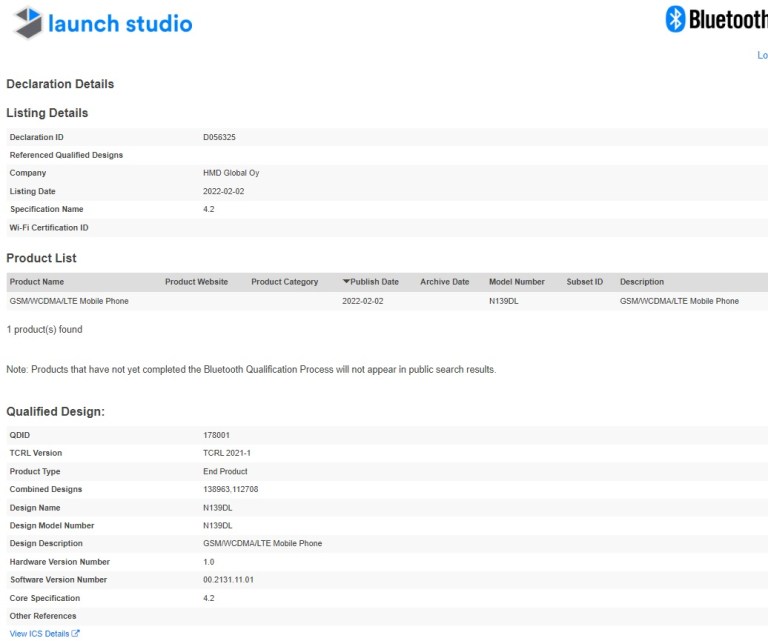
Task: Click the company name HMD Global Oy
Action: tap(231, 173)
